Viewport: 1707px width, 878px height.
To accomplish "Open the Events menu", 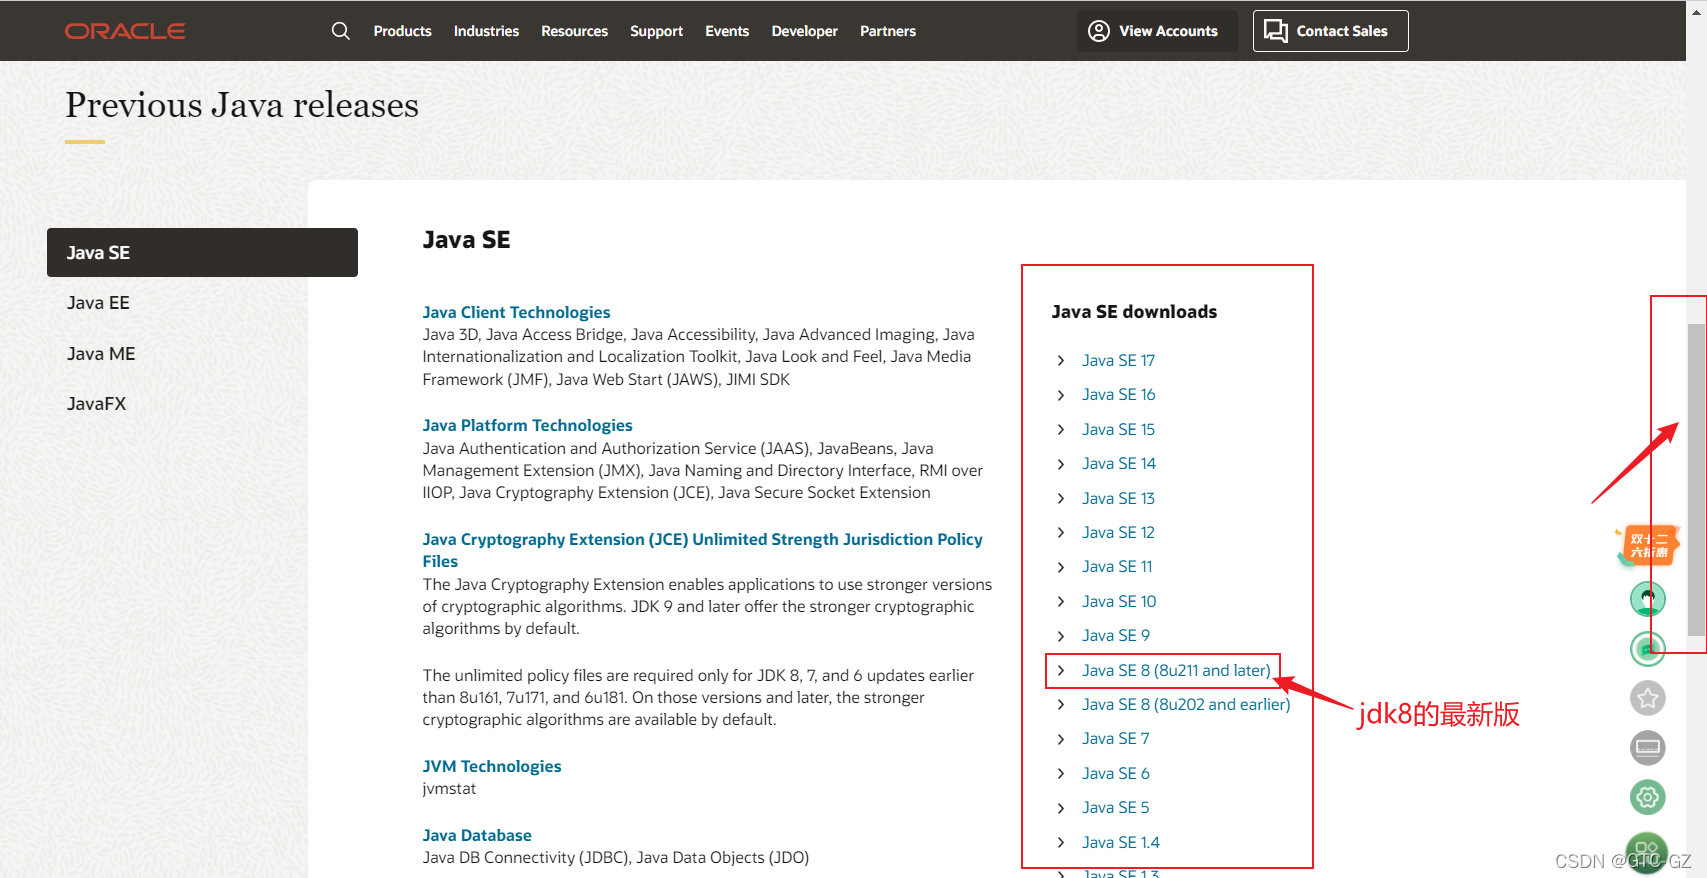I will (x=727, y=31).
